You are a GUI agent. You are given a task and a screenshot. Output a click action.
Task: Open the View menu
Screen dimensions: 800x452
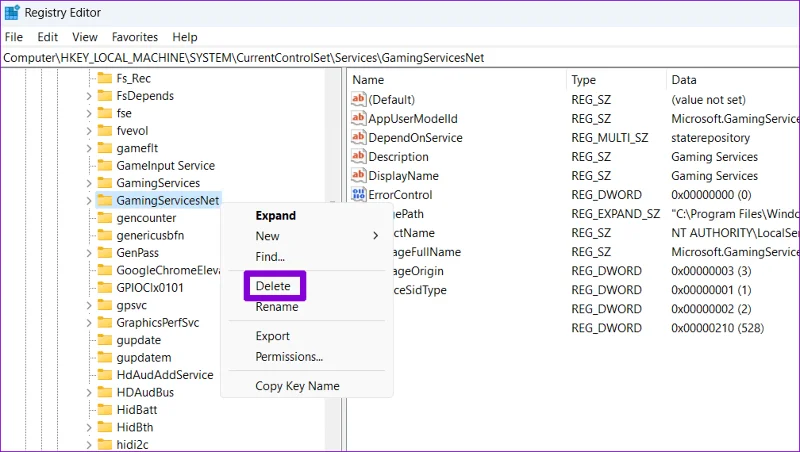85,37
